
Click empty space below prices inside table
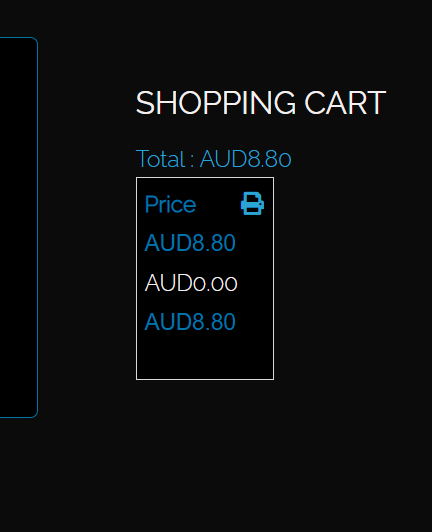(x=205, y=356)
